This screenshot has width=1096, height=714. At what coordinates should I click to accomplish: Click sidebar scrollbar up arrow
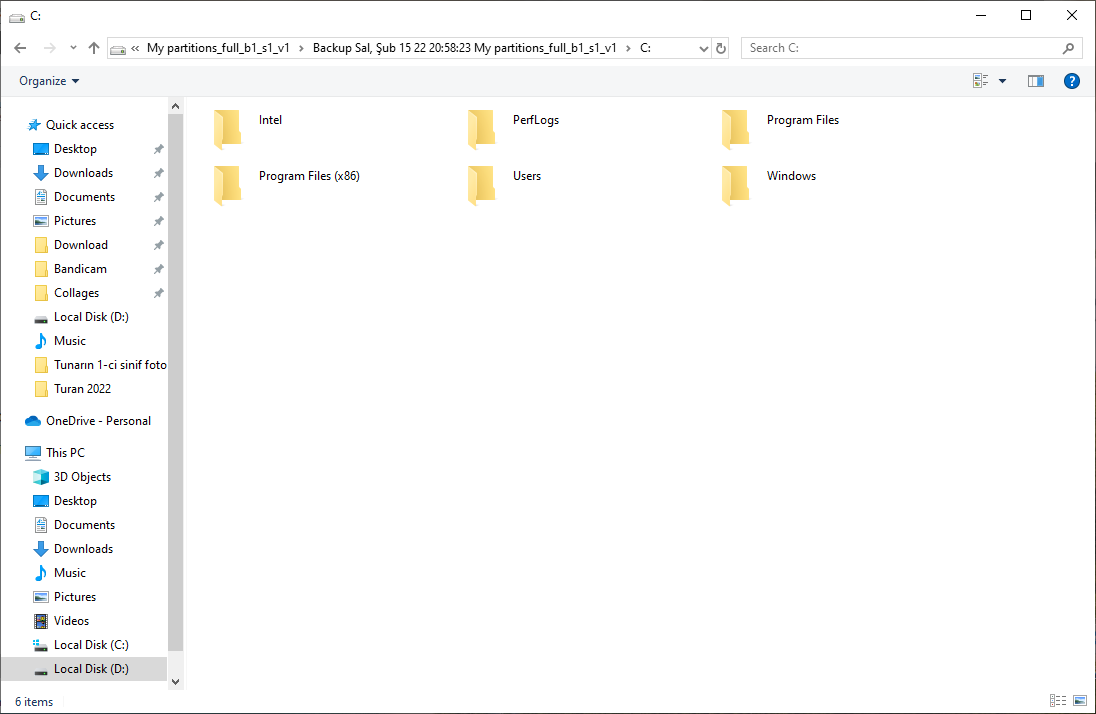175,106
